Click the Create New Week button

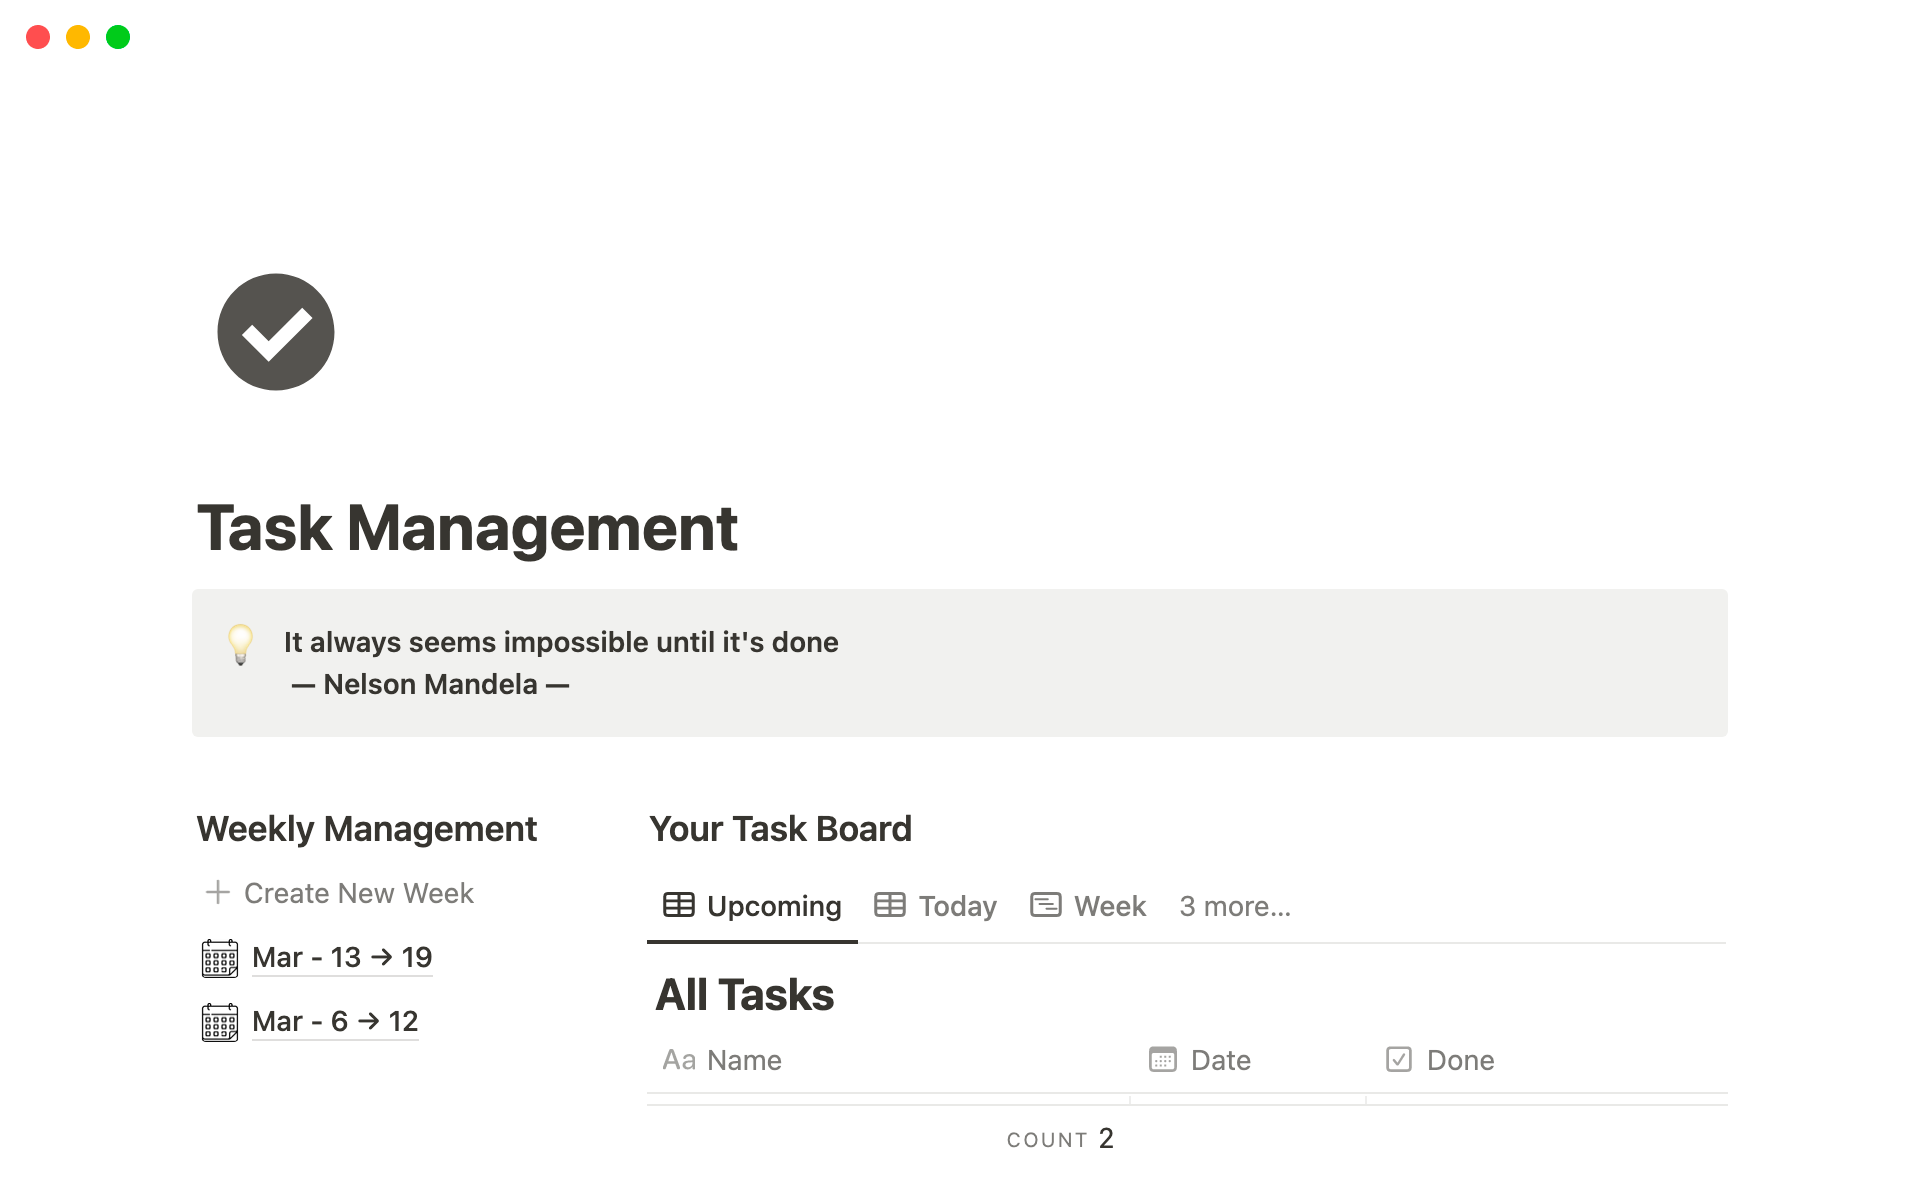point(341,892)
